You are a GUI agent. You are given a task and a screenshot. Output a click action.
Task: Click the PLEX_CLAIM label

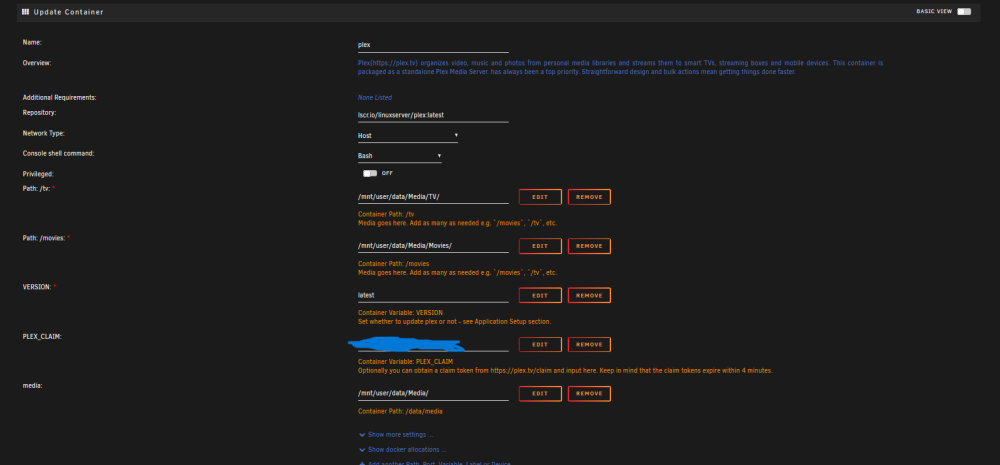click(x=42, y=336)
